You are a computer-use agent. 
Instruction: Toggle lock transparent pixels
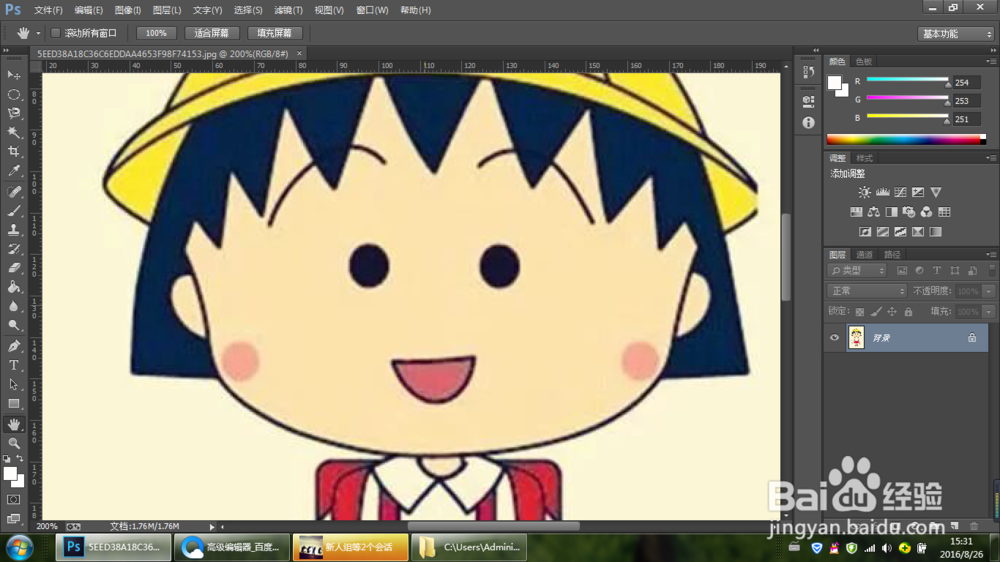(860, 311)
